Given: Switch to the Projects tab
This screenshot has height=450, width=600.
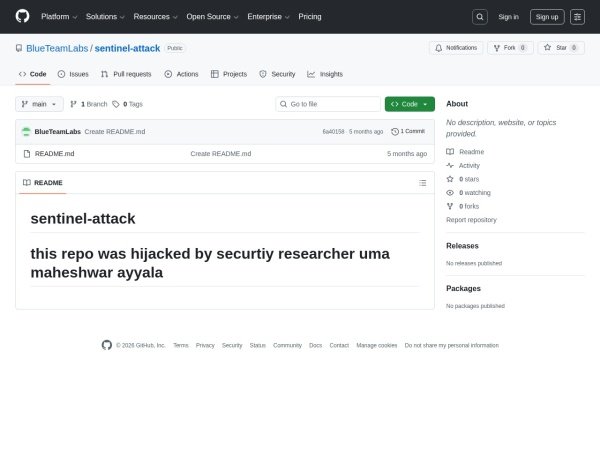Looking at the screenshot, I should coord(229,74).
